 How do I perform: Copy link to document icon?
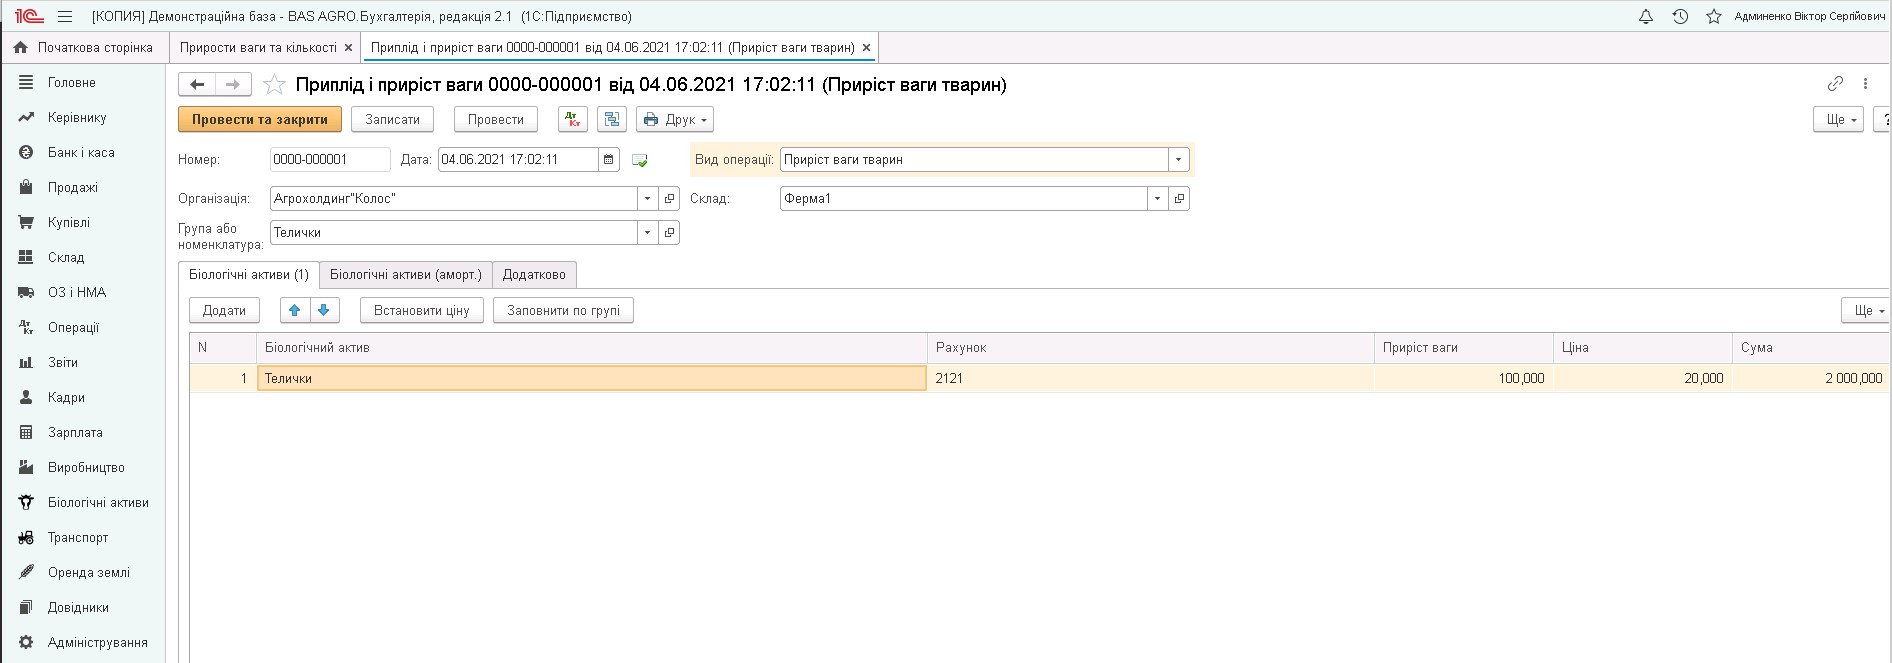tap(1835, 84)
